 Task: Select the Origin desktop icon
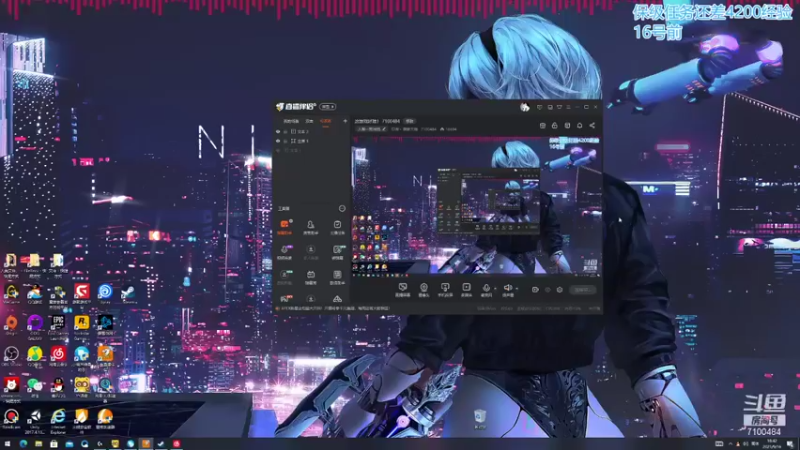tap(11, 324)
